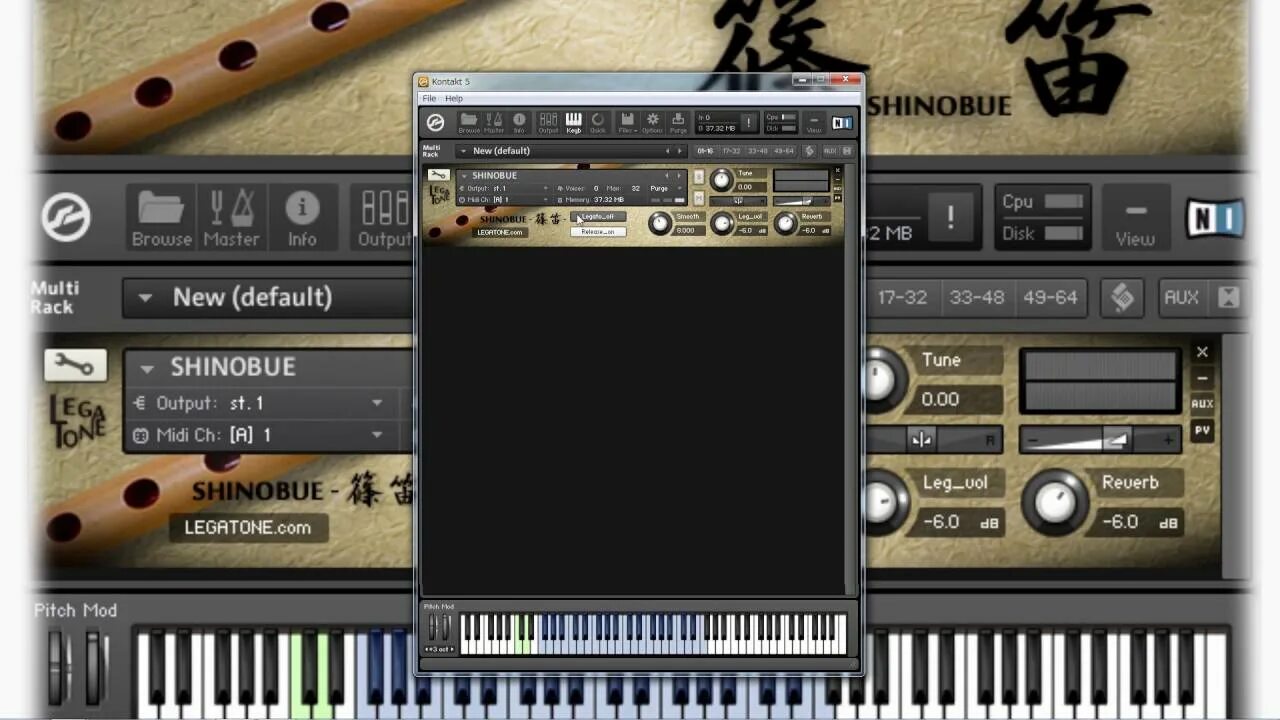Click the Smooth value field 0.000
The height and width of the screenshot is (720, 1280).
(688, 231)
